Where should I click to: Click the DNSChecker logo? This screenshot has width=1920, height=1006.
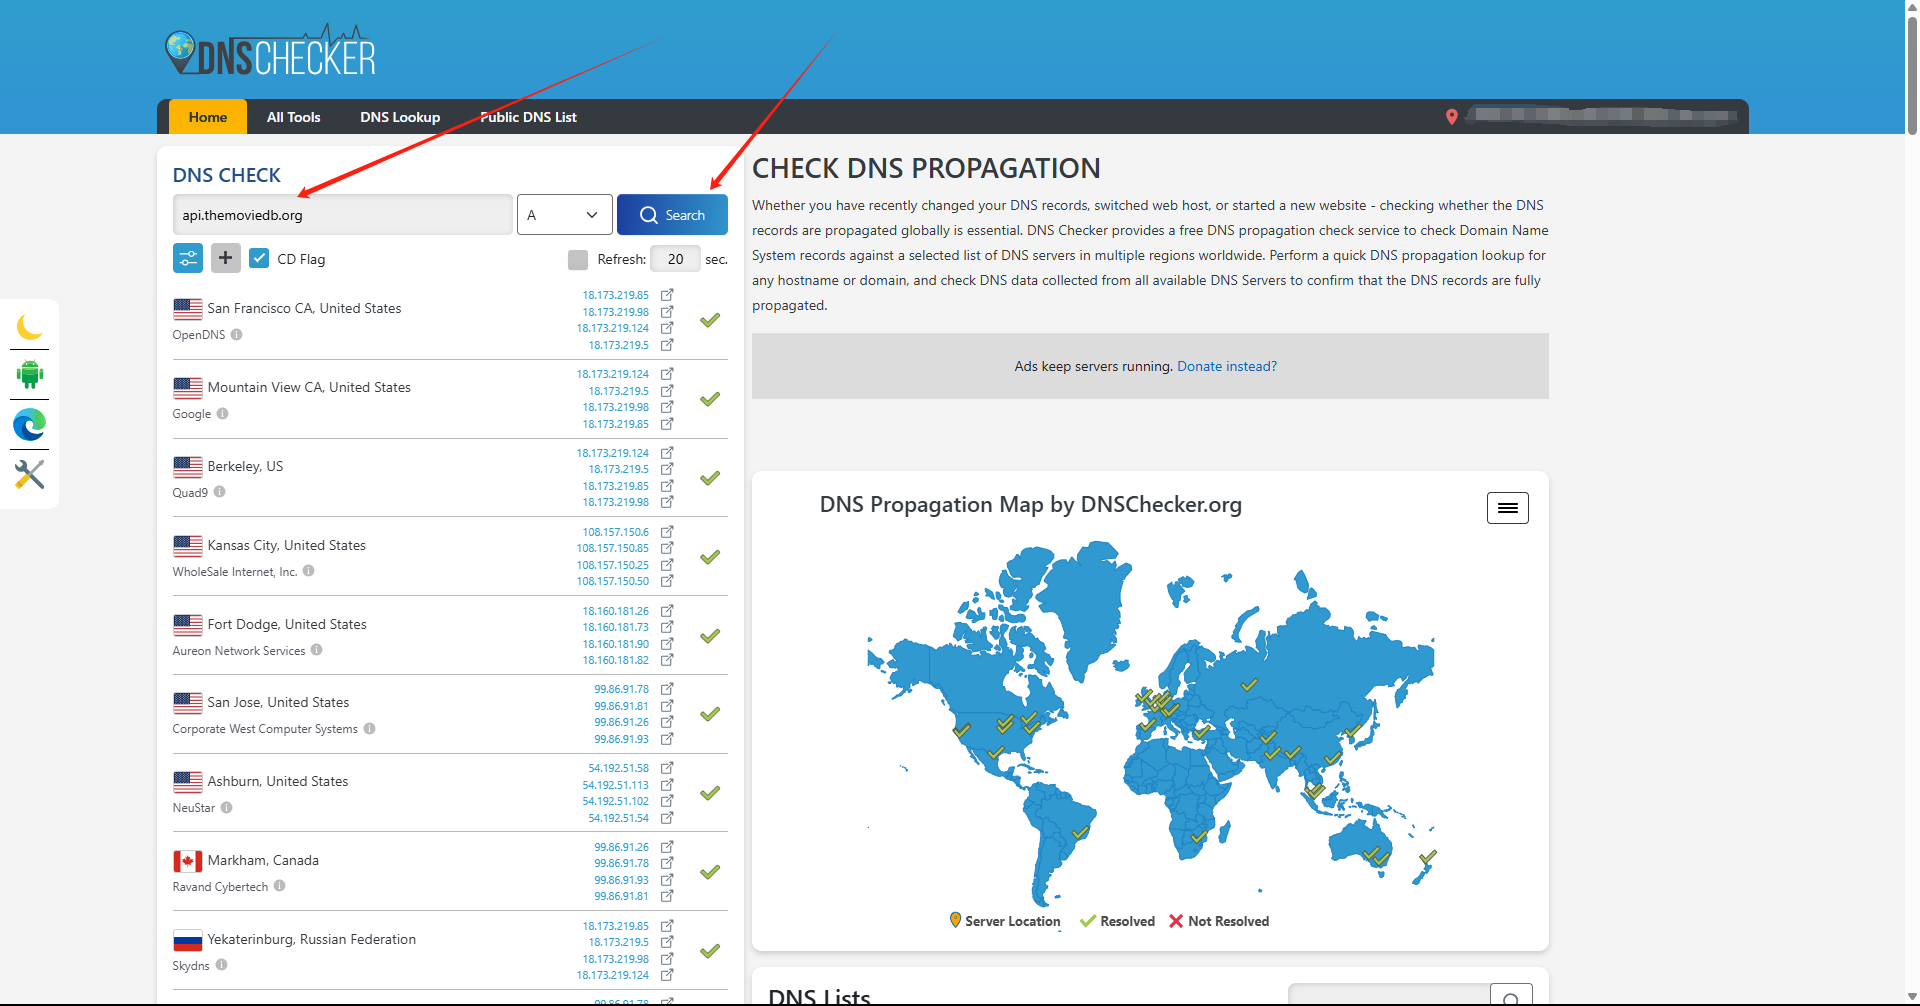[270, 52]
